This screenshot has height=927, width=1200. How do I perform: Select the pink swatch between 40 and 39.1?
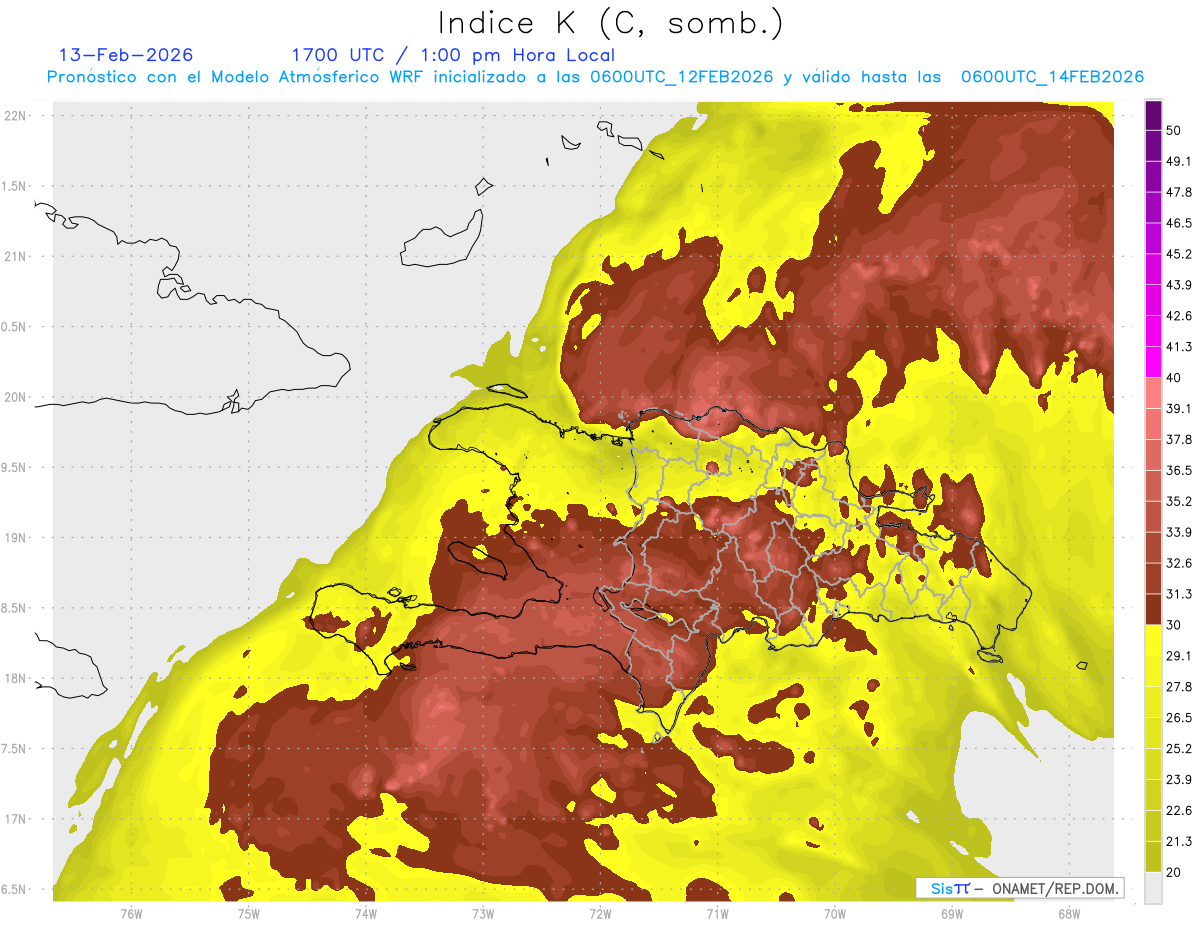point(1153,393)
